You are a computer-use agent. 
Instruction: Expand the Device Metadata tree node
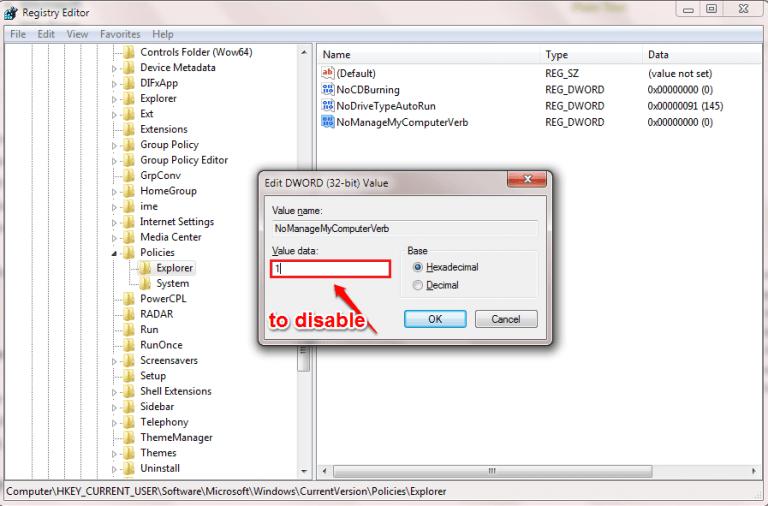[114, 69]
